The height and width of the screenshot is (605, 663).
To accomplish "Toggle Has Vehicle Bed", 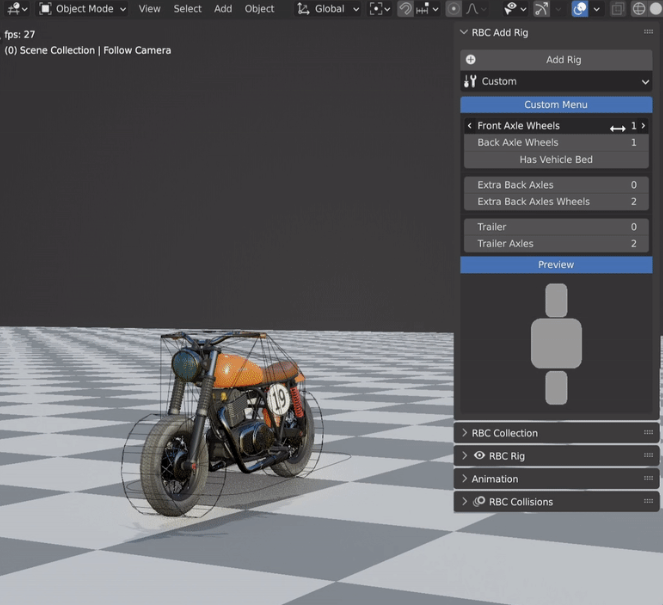I will (x=556, y=159).
